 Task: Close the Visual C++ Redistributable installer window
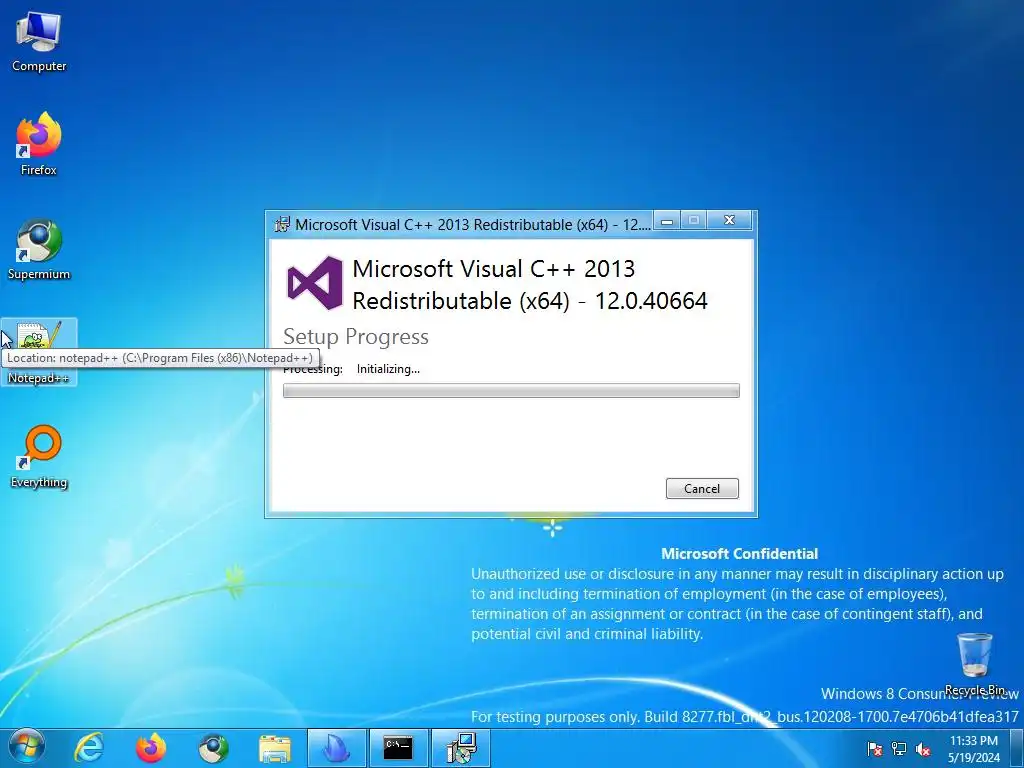729,221
